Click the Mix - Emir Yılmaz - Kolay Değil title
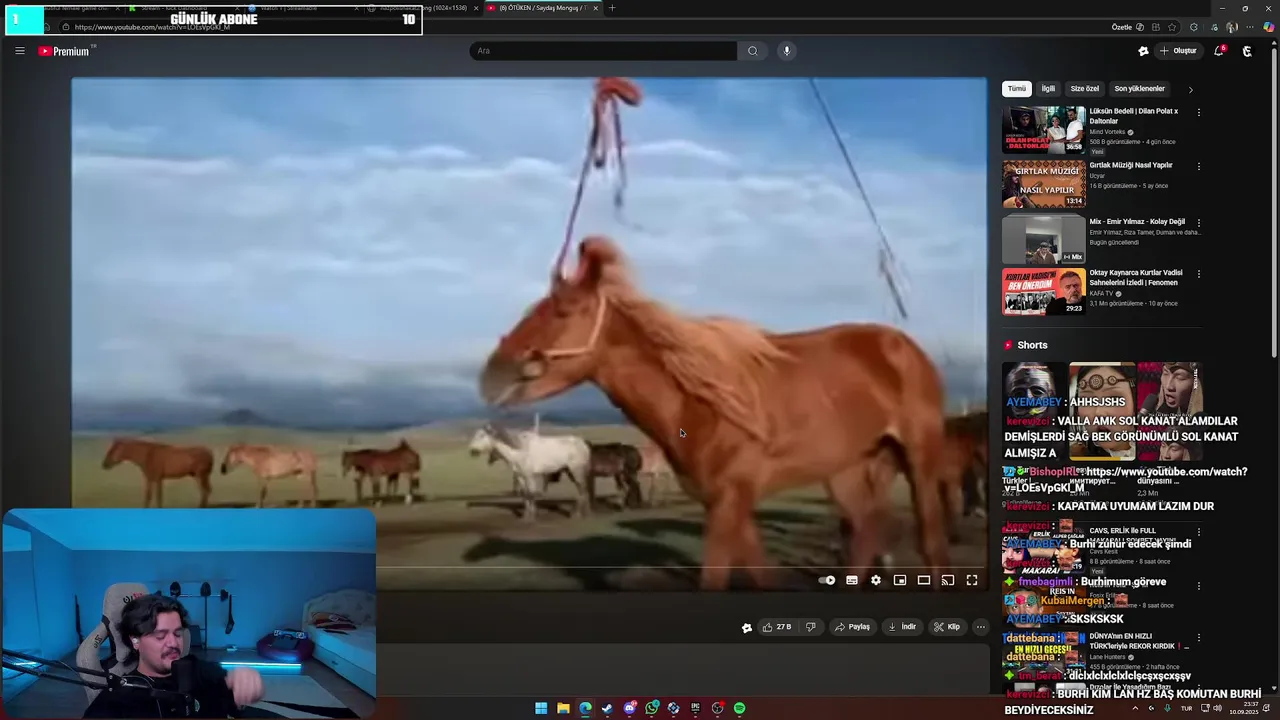Viewport: 1280px width, 720px height. [1137, 222]
